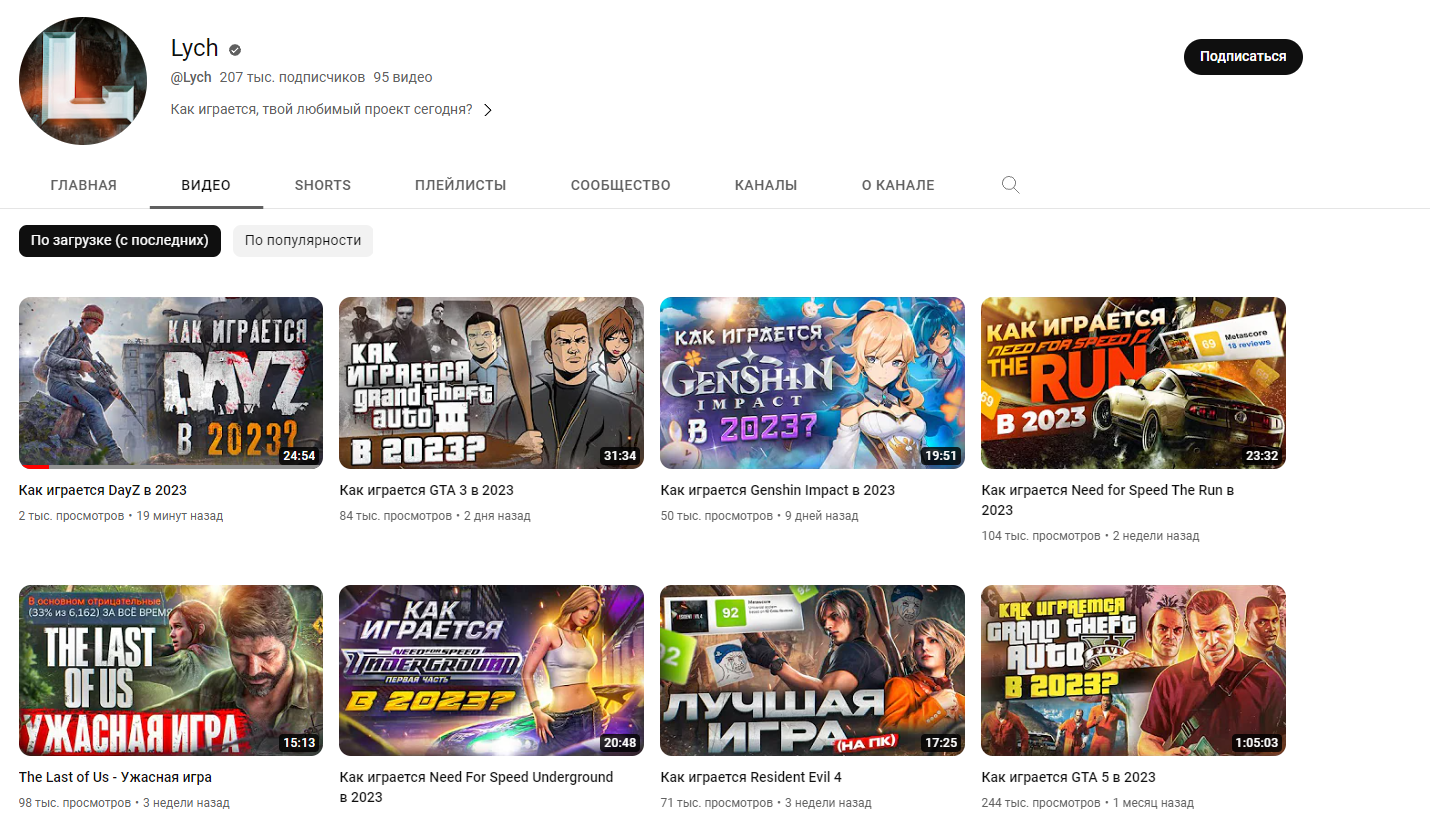Viewport: 1430px width, 817px height.
Task: Click '2 тыс. просмотров • 19 минут назад'
Action: coord(121,516)
